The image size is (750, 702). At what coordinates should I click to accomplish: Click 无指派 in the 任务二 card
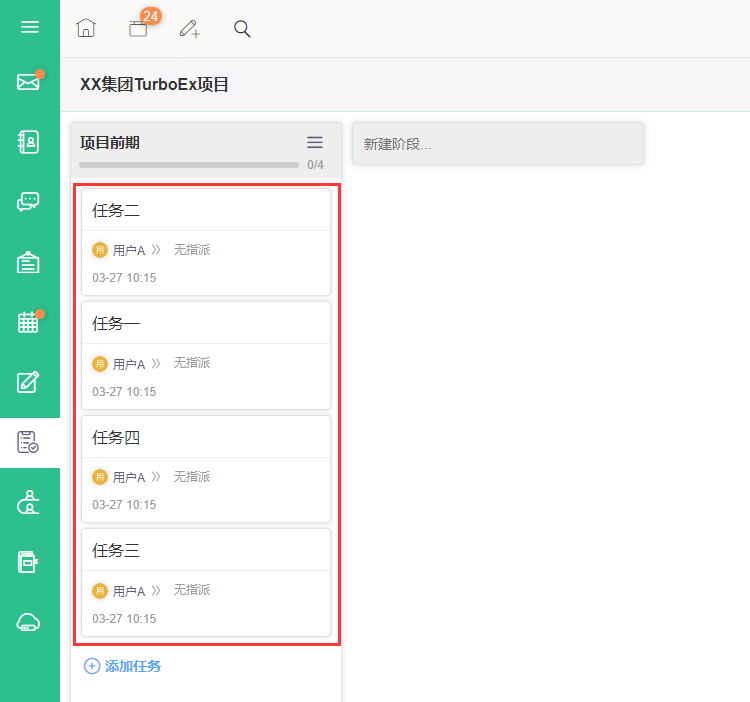[x=192, y=250]
